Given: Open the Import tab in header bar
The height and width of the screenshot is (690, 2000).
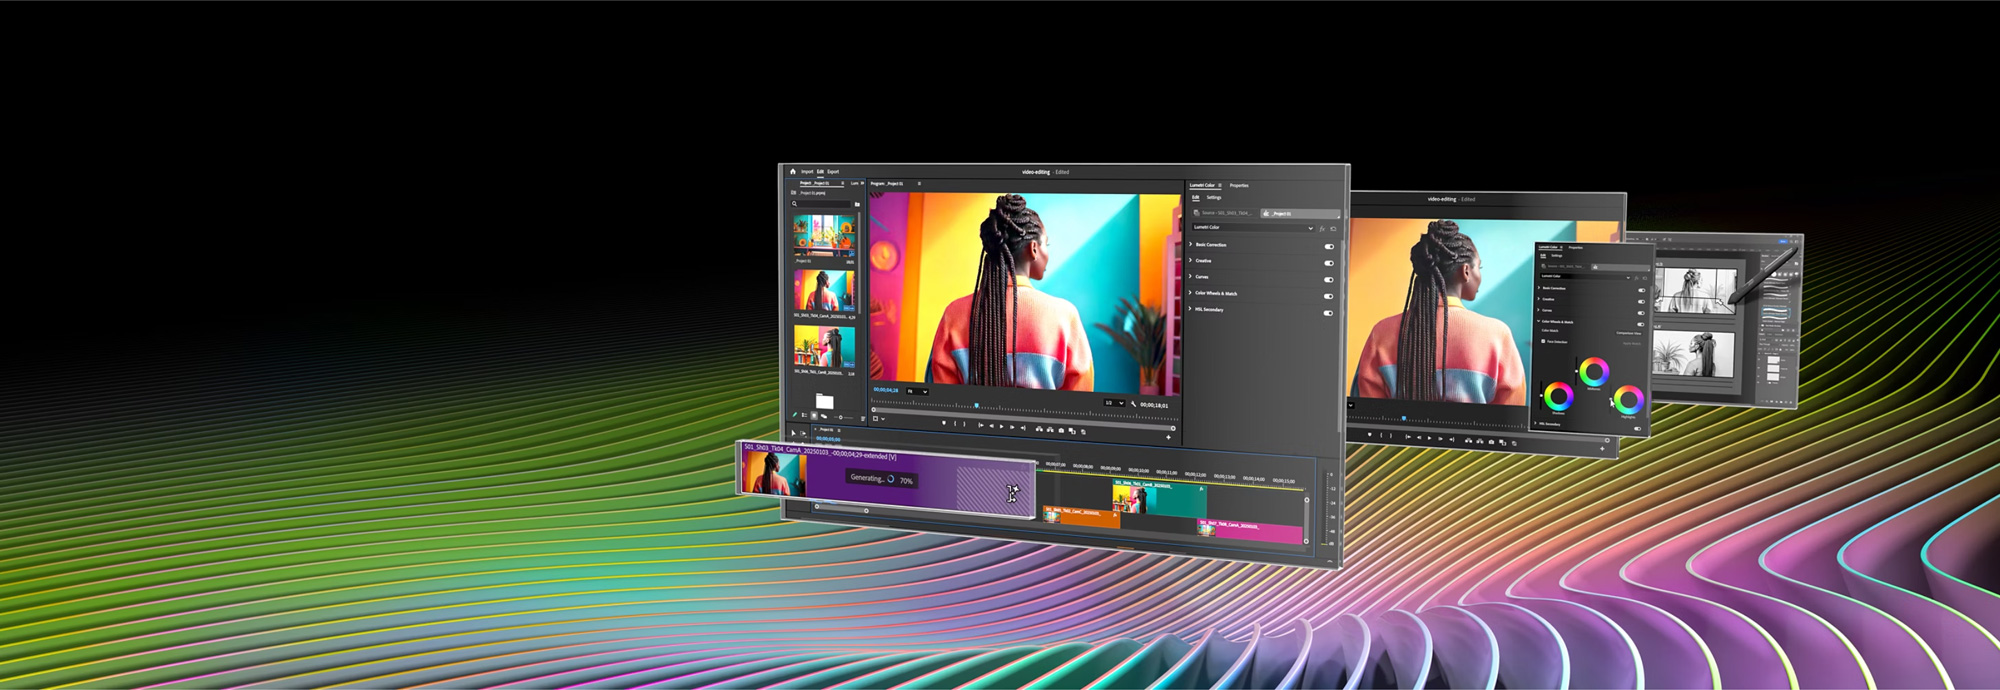Looking at the screenshot, I should coord(807,171).
